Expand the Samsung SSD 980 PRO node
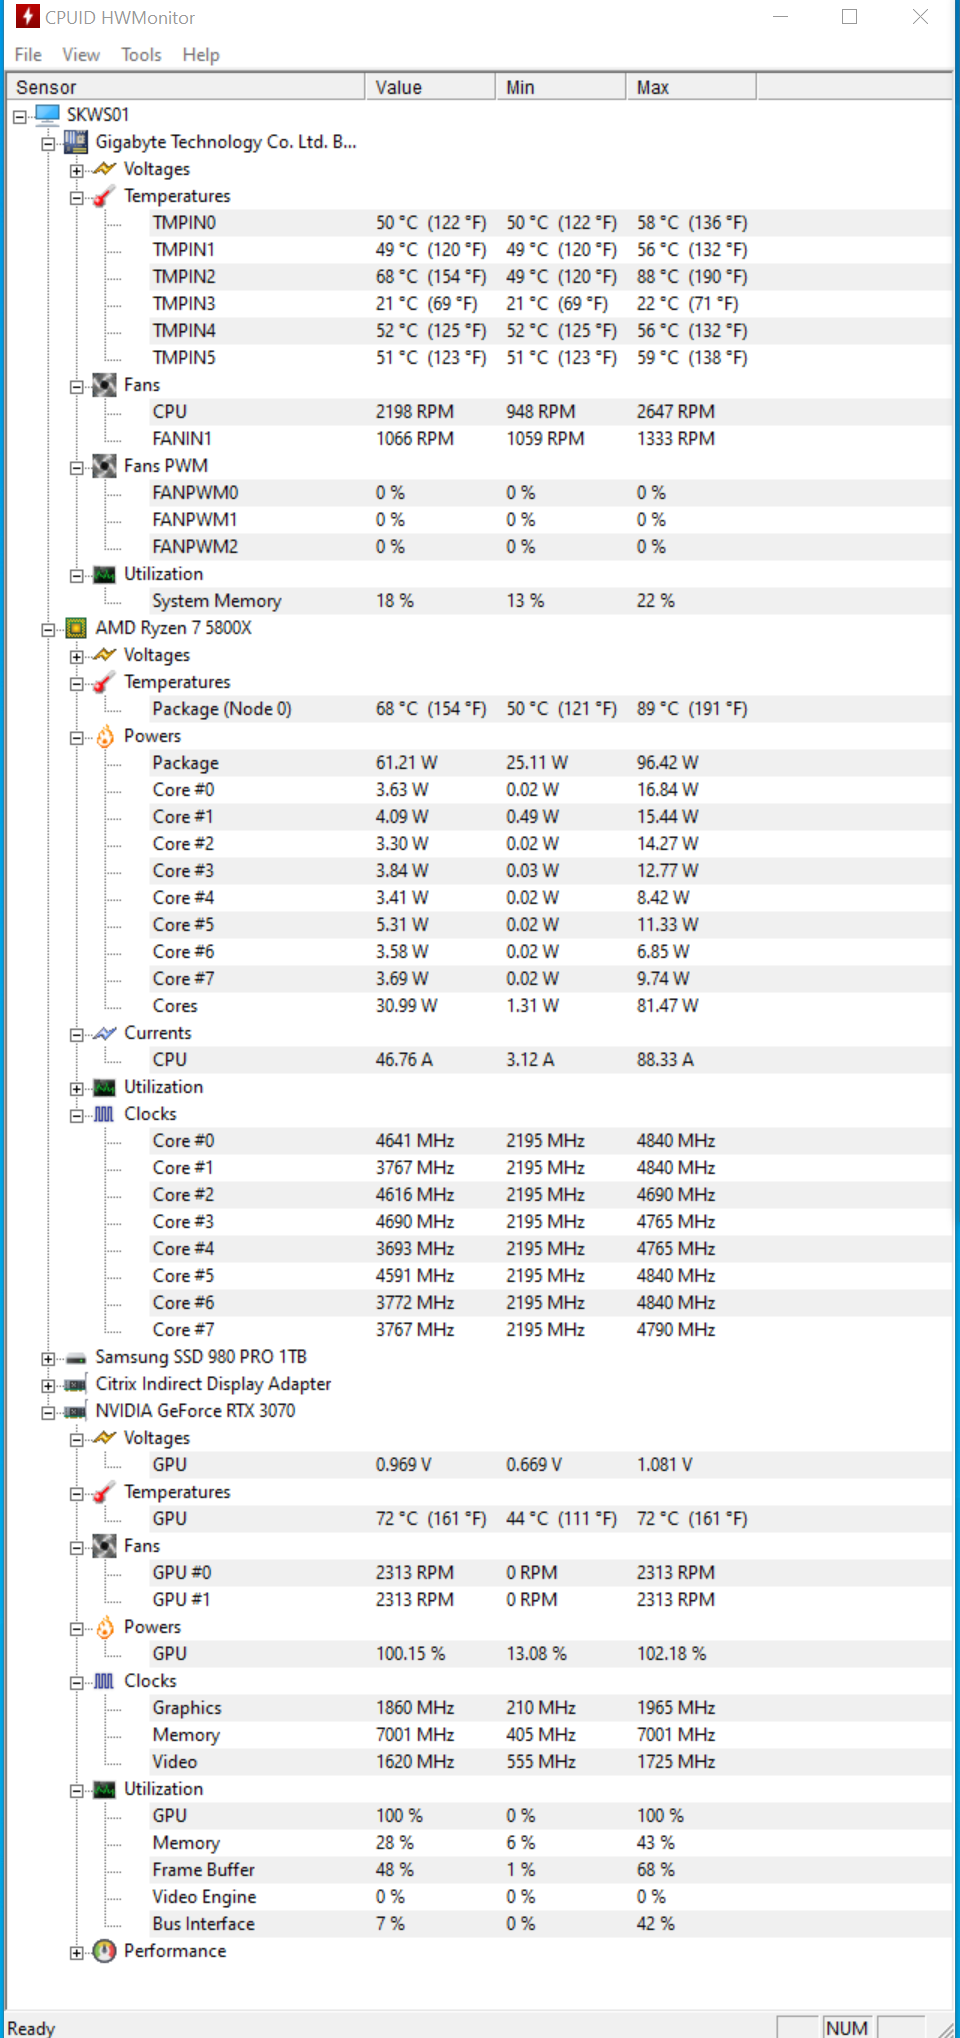This screenshot has width=960, height=2038. (x=48, y=1359)
